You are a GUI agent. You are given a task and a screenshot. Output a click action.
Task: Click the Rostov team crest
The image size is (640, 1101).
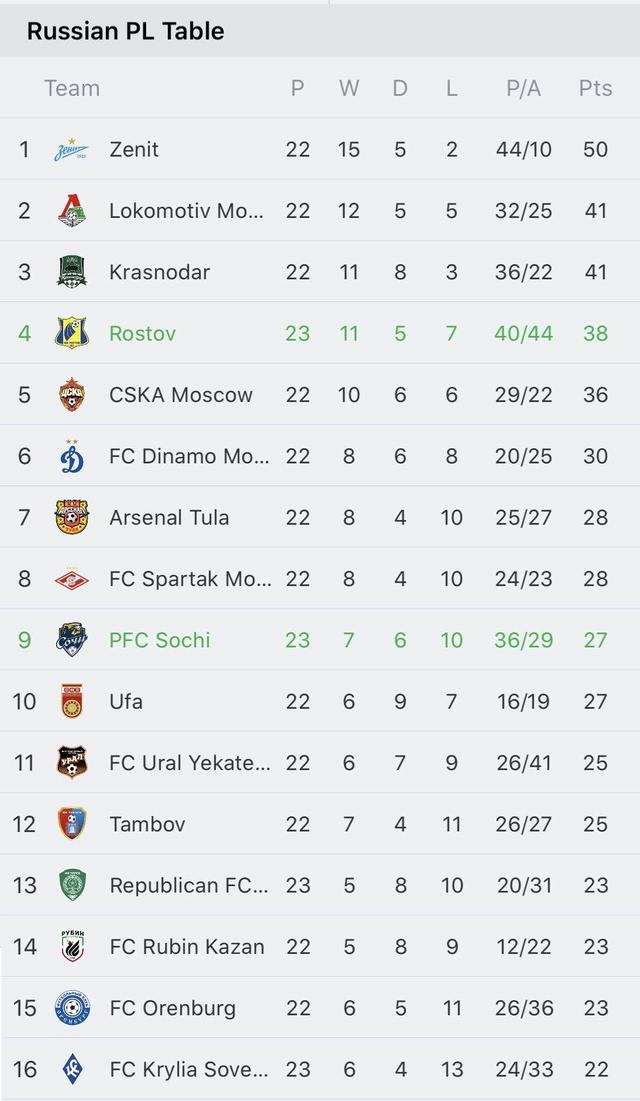pyautogui.click(x=71, y=333)
